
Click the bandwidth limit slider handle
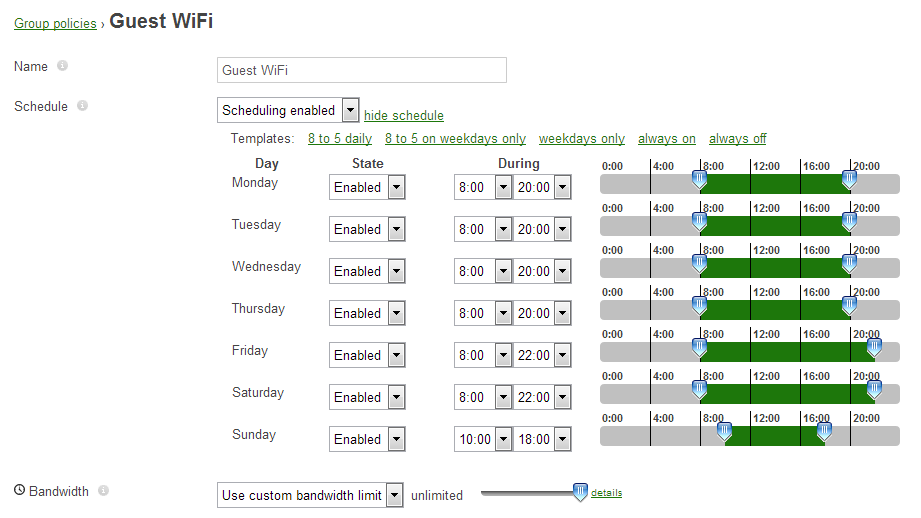tap(580, 492)
